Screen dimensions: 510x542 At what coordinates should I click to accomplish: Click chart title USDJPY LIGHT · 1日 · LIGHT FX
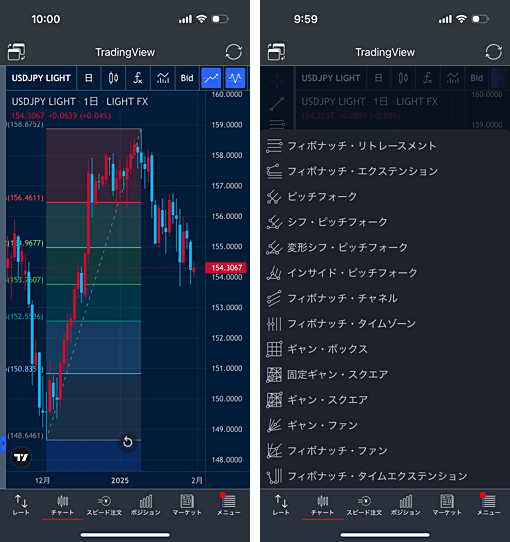80,102
